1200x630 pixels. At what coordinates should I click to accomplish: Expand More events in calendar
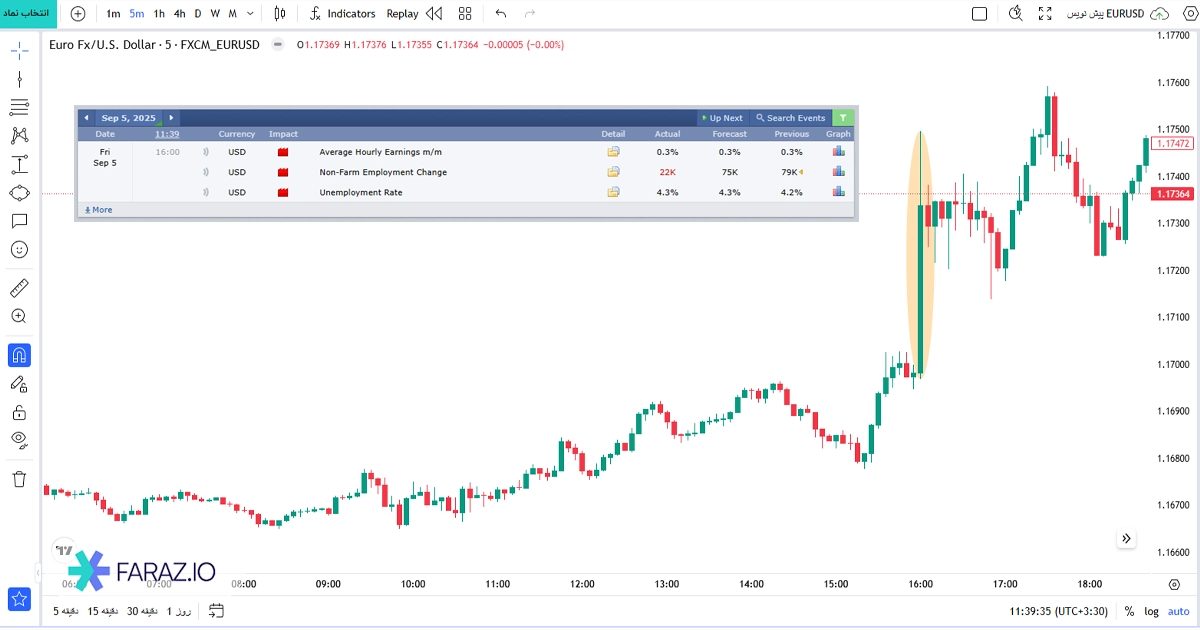click(98, 210)
